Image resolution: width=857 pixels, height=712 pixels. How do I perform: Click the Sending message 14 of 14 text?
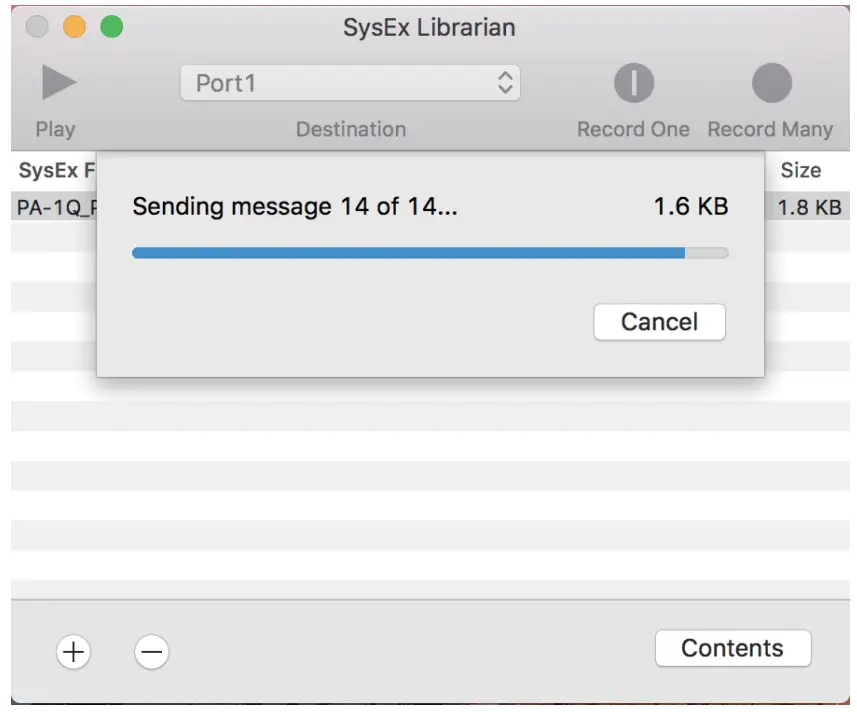point(295,207)
